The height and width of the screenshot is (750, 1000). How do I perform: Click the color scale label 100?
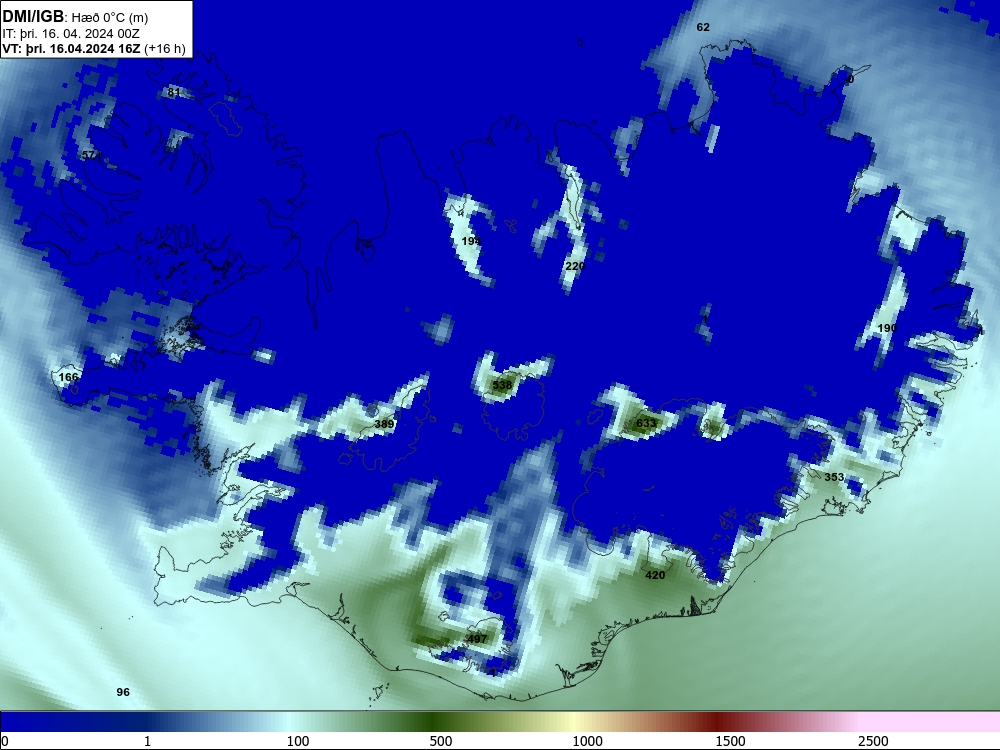[x=298, y=741]
